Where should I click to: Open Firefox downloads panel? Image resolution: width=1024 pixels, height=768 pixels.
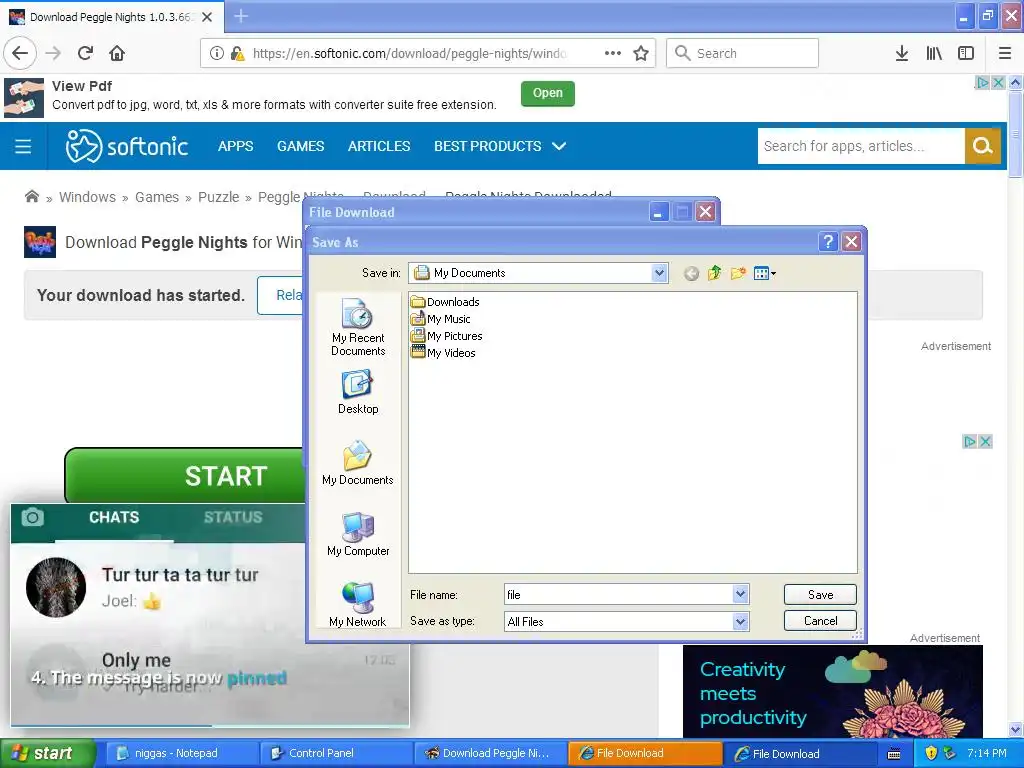pos(902,53)
